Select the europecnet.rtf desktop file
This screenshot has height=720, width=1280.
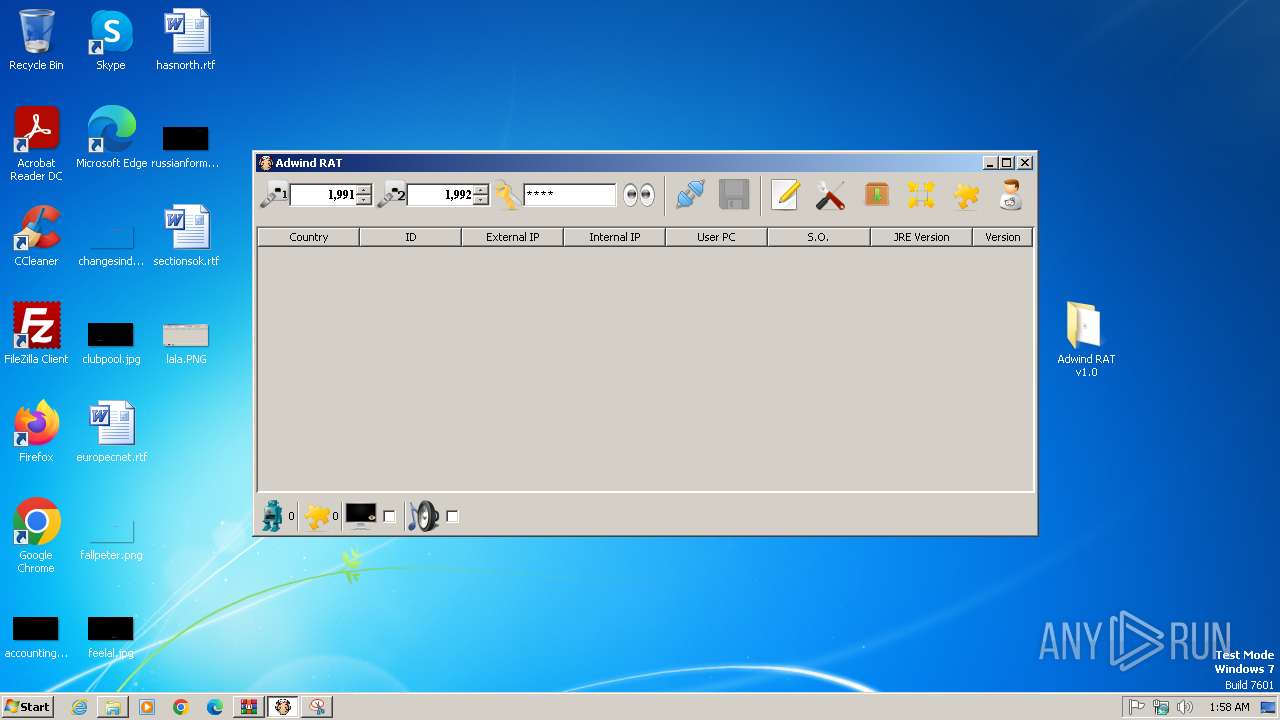[111, 432]
